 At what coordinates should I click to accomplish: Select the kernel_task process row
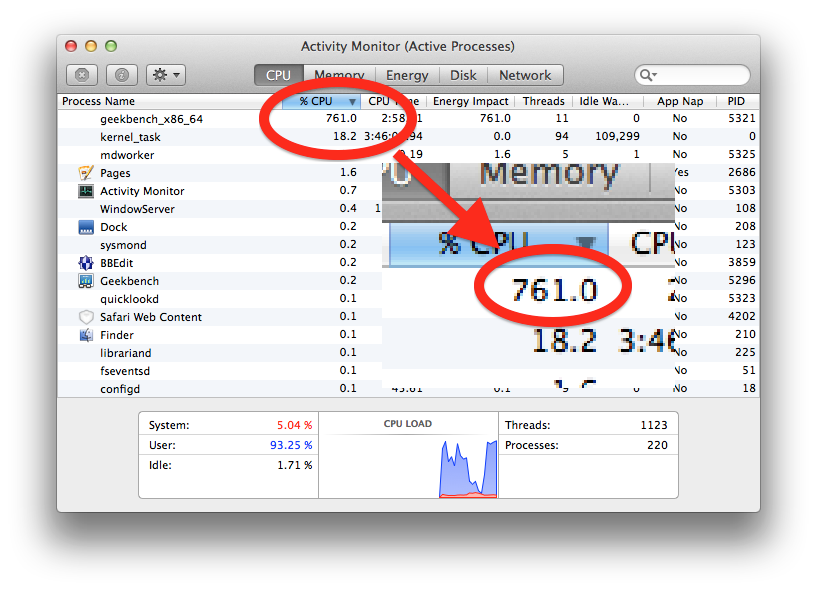click(408, 137)
